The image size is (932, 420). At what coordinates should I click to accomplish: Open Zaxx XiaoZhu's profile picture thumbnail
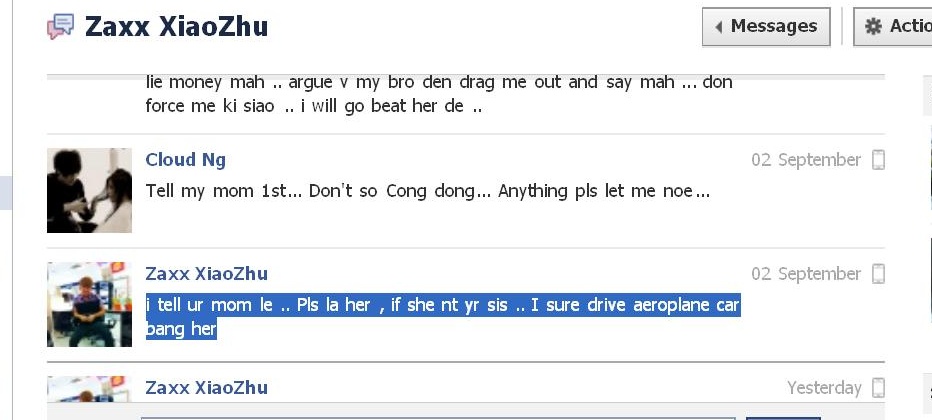(x=89, y=304)
